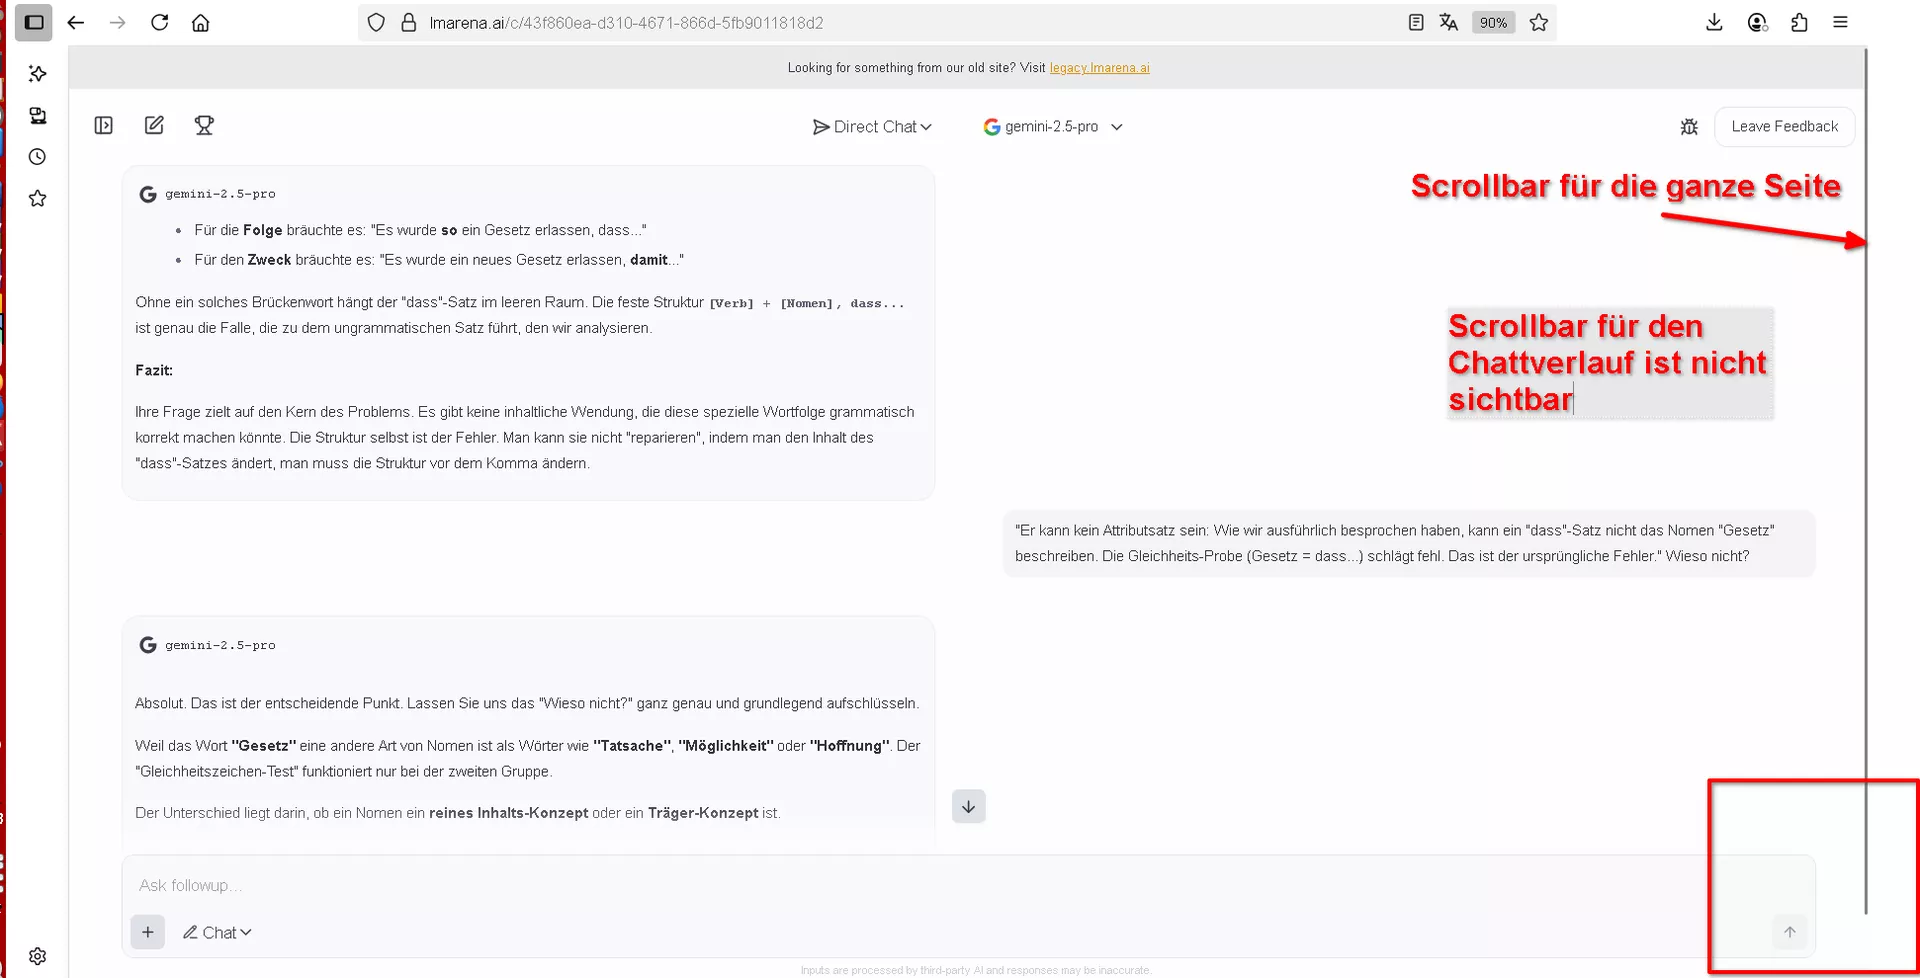Click the plus attachment button
This screenshot has width=1920, height=978.
[x=147, y=932]
